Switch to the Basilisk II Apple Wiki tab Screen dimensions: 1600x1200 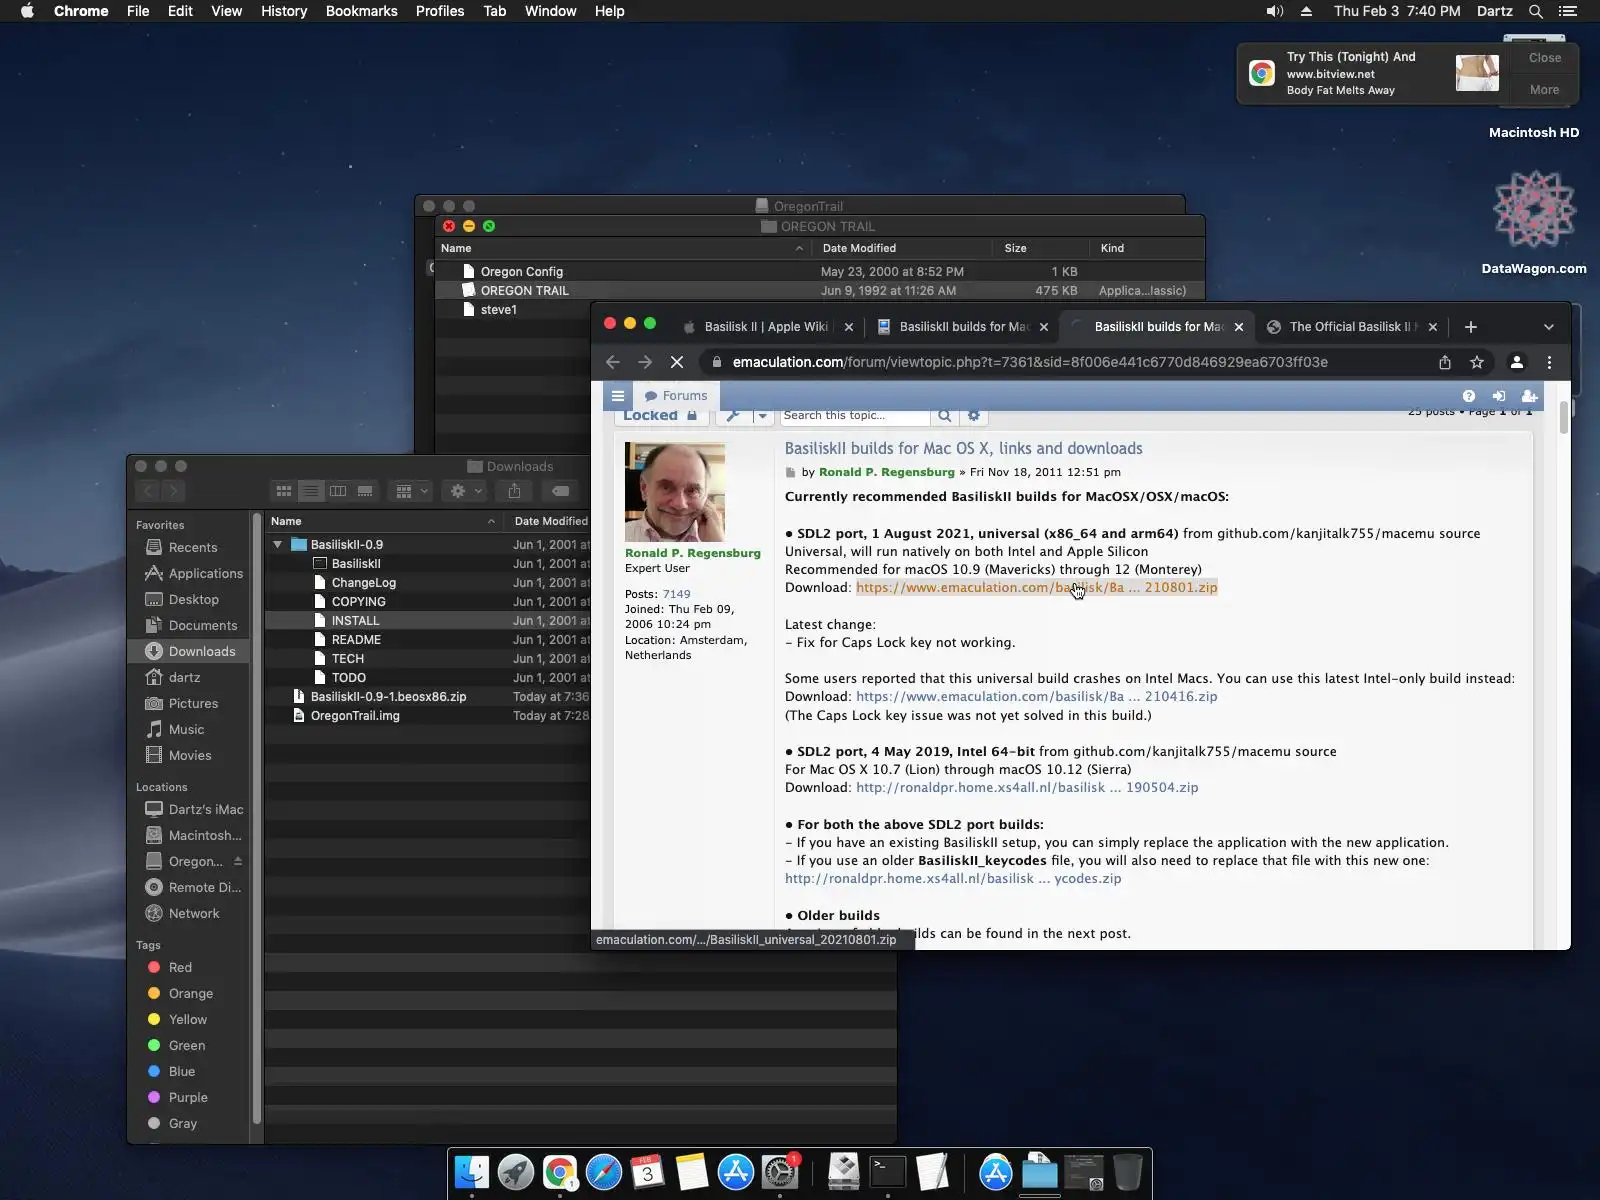pos(766,327)
